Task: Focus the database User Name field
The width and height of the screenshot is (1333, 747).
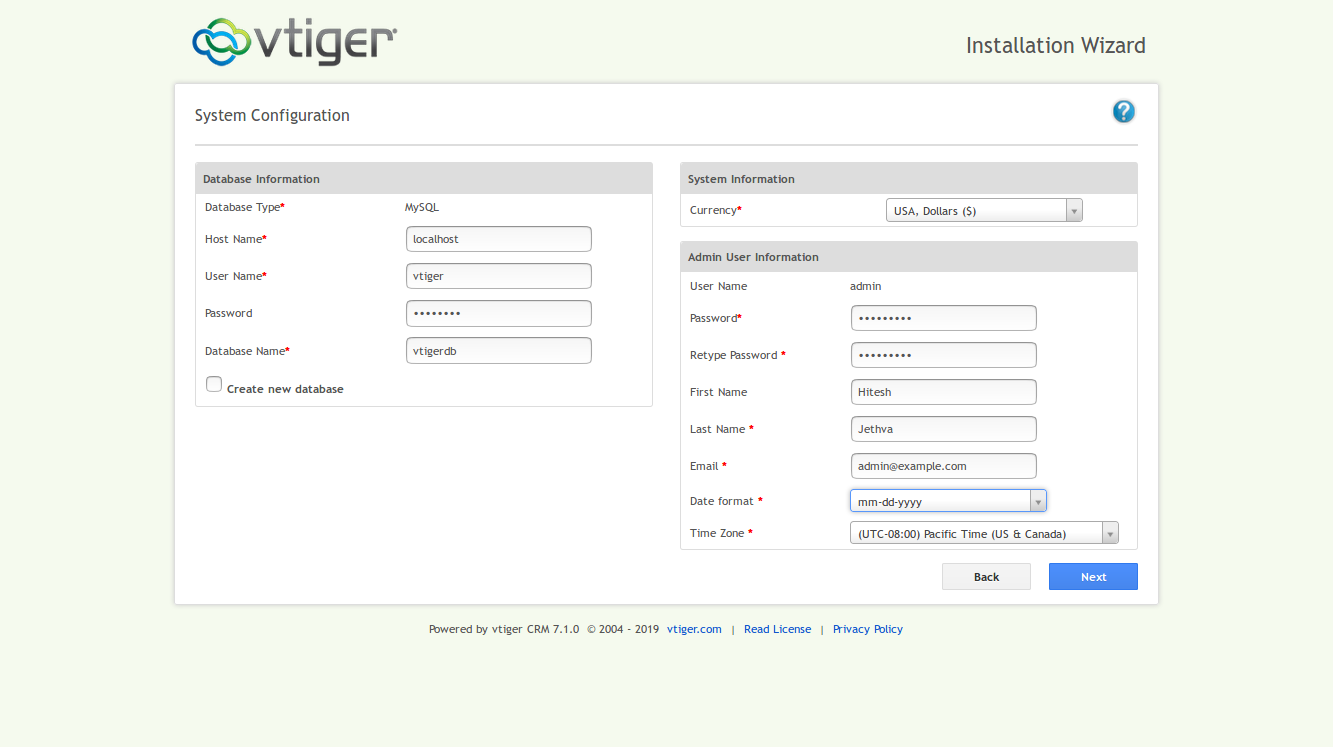Action: tap(499, 276)
